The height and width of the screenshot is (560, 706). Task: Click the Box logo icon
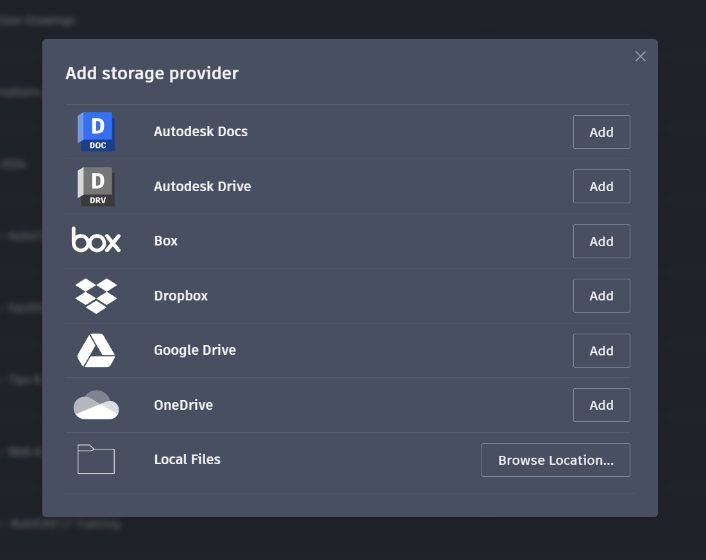[96, 241]
